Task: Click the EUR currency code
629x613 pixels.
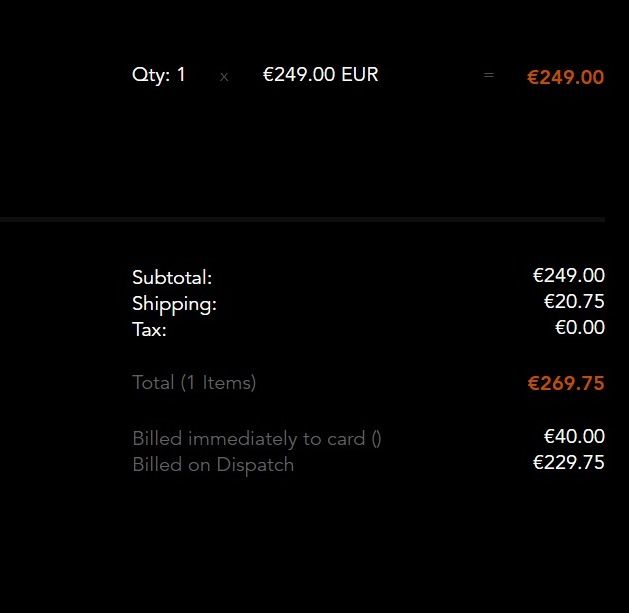Action: tap(360, 75)
